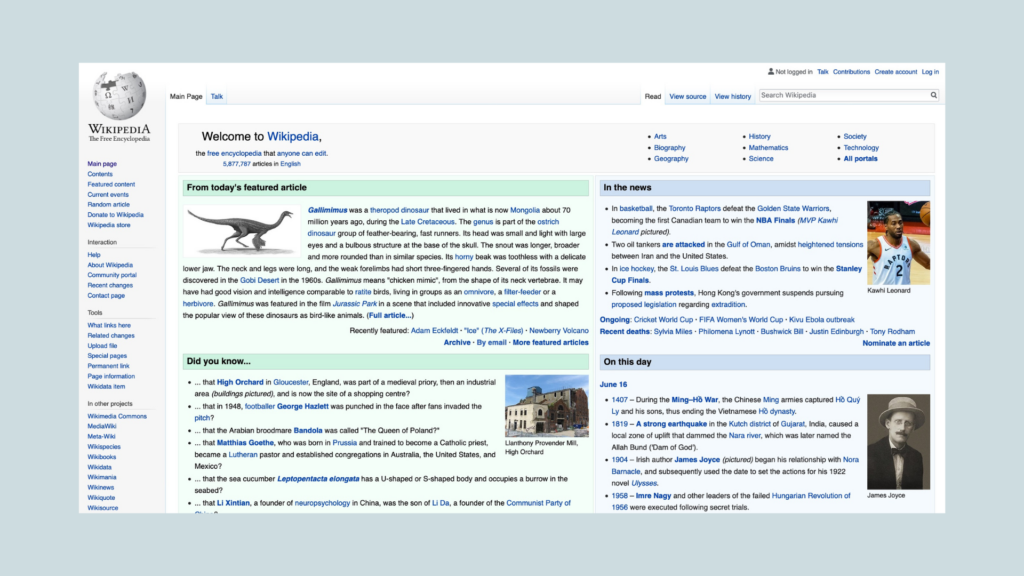1024x576 pixels.
Task: Open the Create account link
Action: pos(895,72)
